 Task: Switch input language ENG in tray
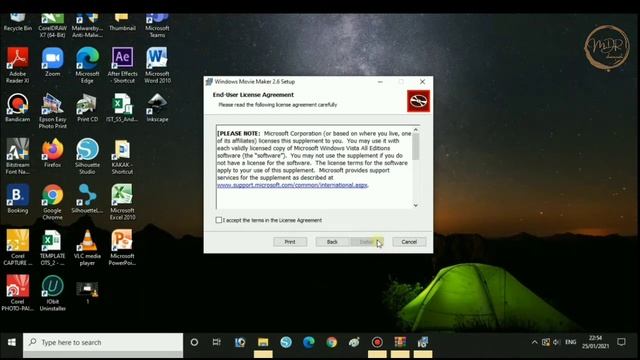point(571,342)
